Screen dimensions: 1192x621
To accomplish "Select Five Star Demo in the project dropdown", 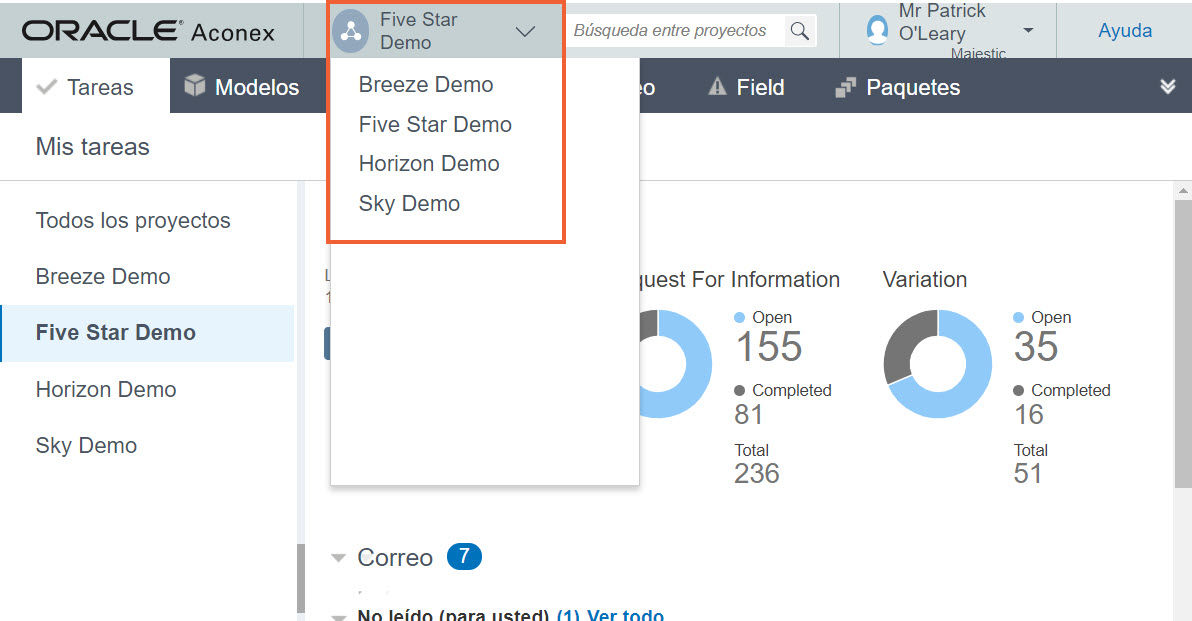I will tap(435, 124).
